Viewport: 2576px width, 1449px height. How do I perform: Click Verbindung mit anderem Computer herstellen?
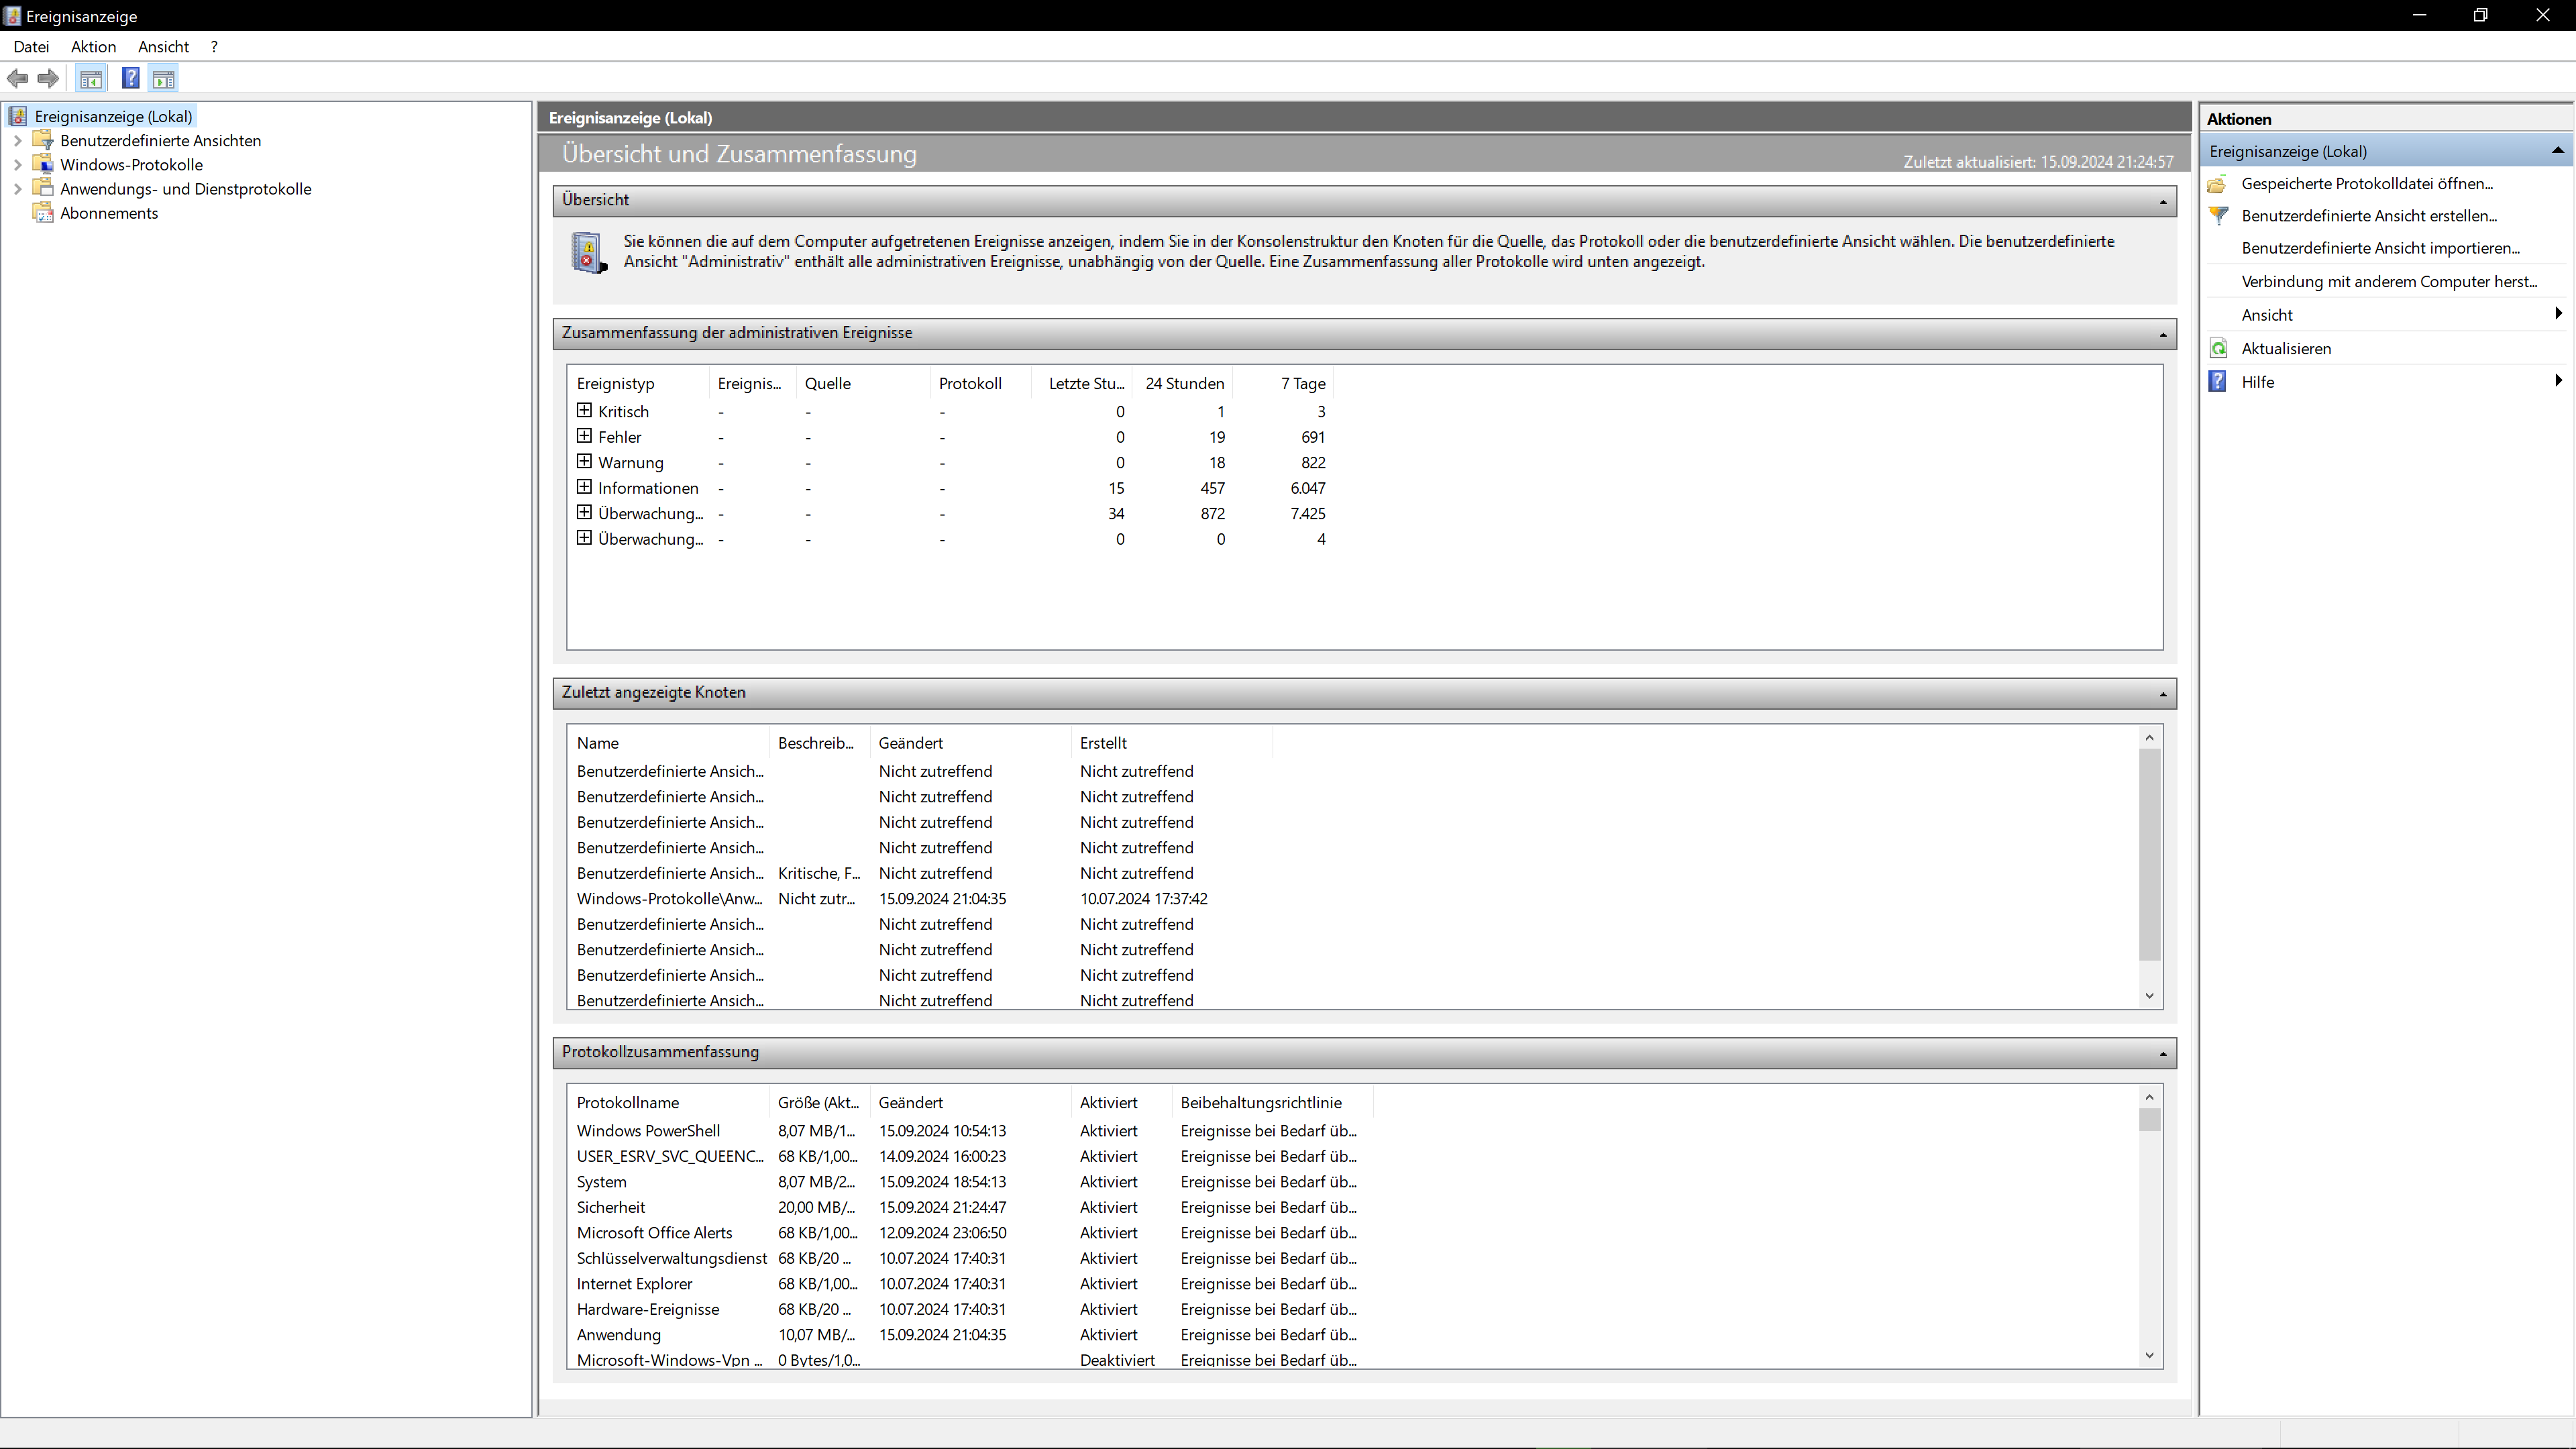2388,282
